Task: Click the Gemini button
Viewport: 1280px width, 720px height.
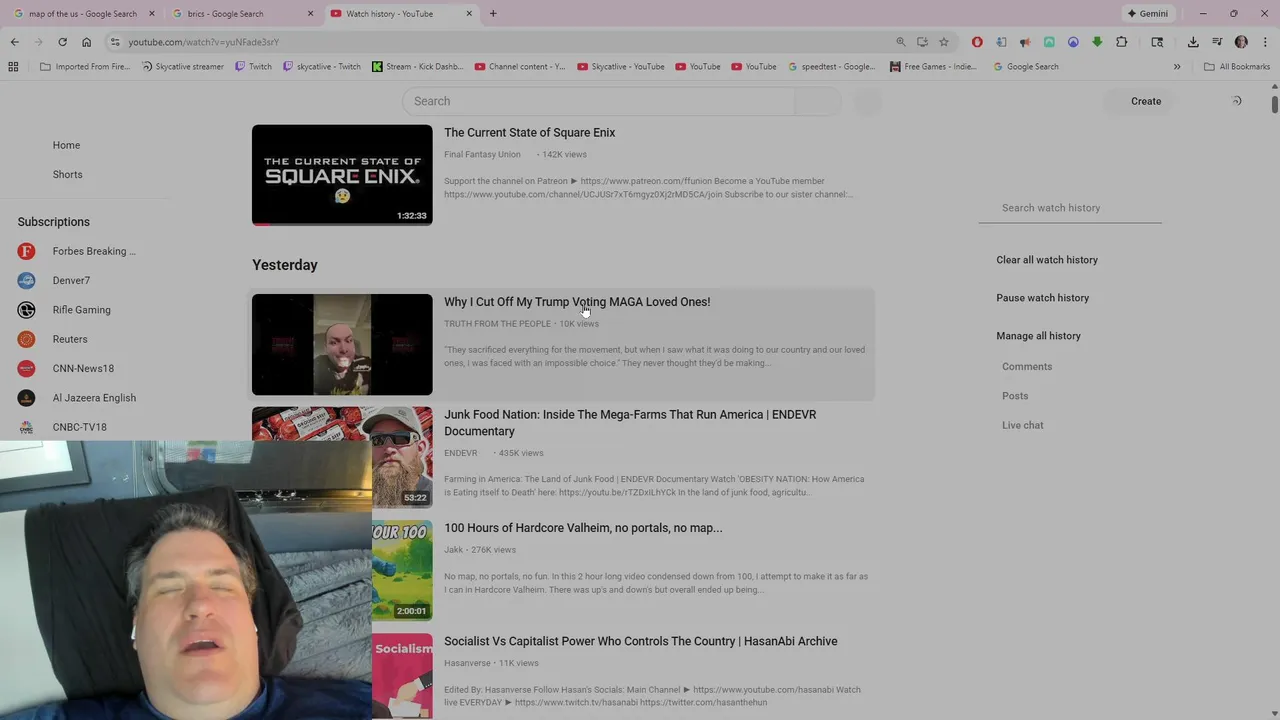Action: point(1147,14)
